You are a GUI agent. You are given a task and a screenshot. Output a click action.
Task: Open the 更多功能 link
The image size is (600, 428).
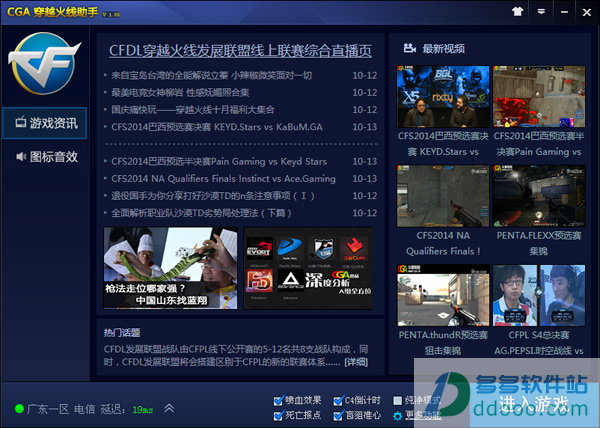[x=423, y=415]
